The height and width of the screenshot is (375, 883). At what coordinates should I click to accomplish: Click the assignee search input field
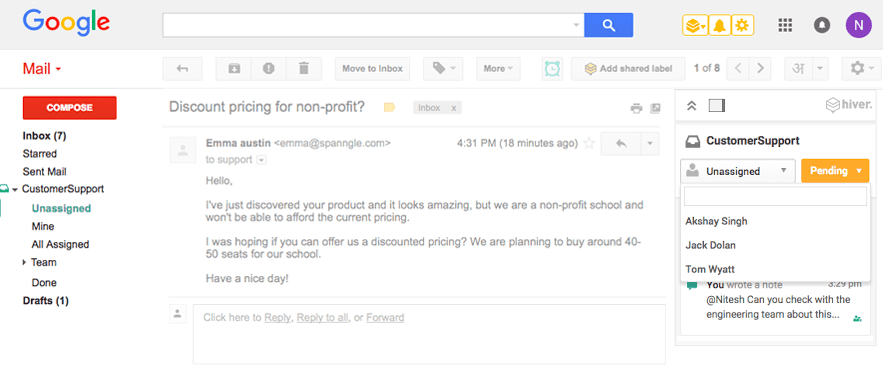(775, 197)
